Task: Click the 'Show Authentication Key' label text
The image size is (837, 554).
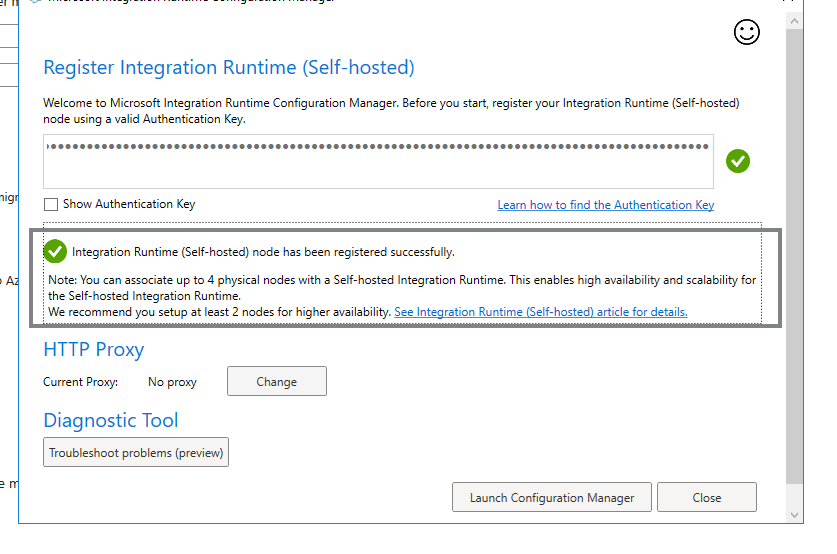Action: pos(129,204)
